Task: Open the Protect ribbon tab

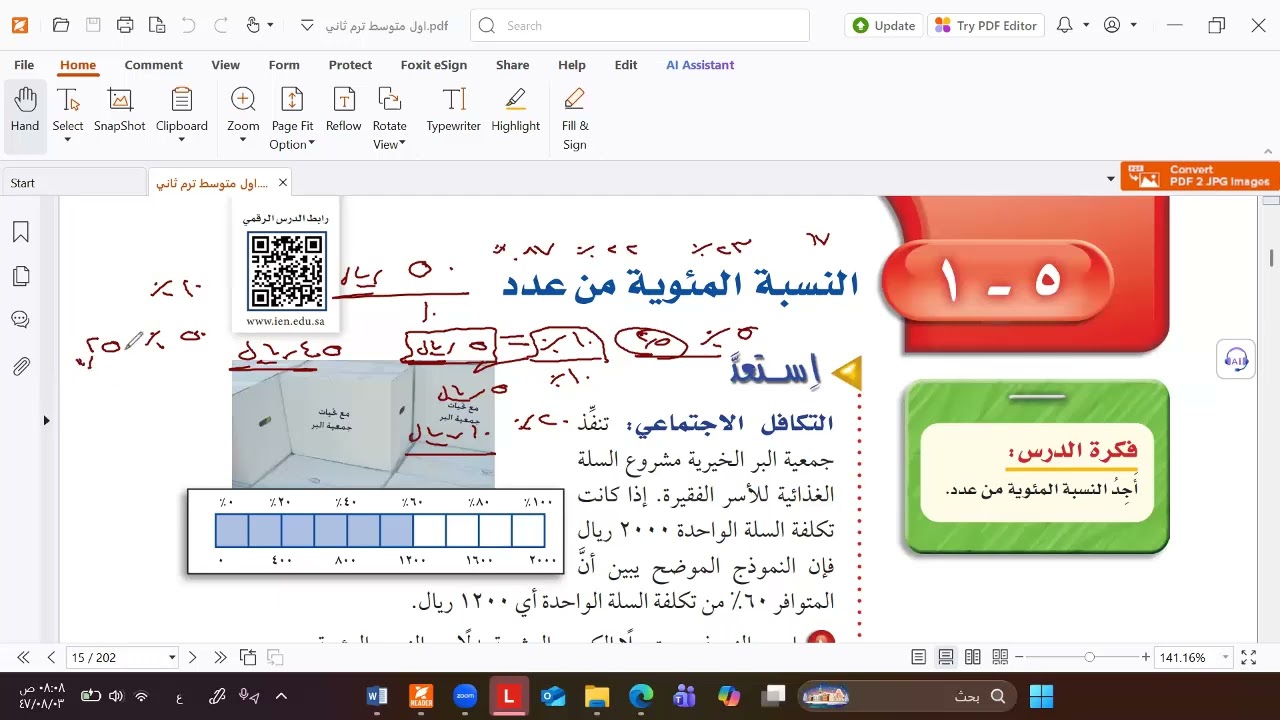Action: (x=350, y=65)
